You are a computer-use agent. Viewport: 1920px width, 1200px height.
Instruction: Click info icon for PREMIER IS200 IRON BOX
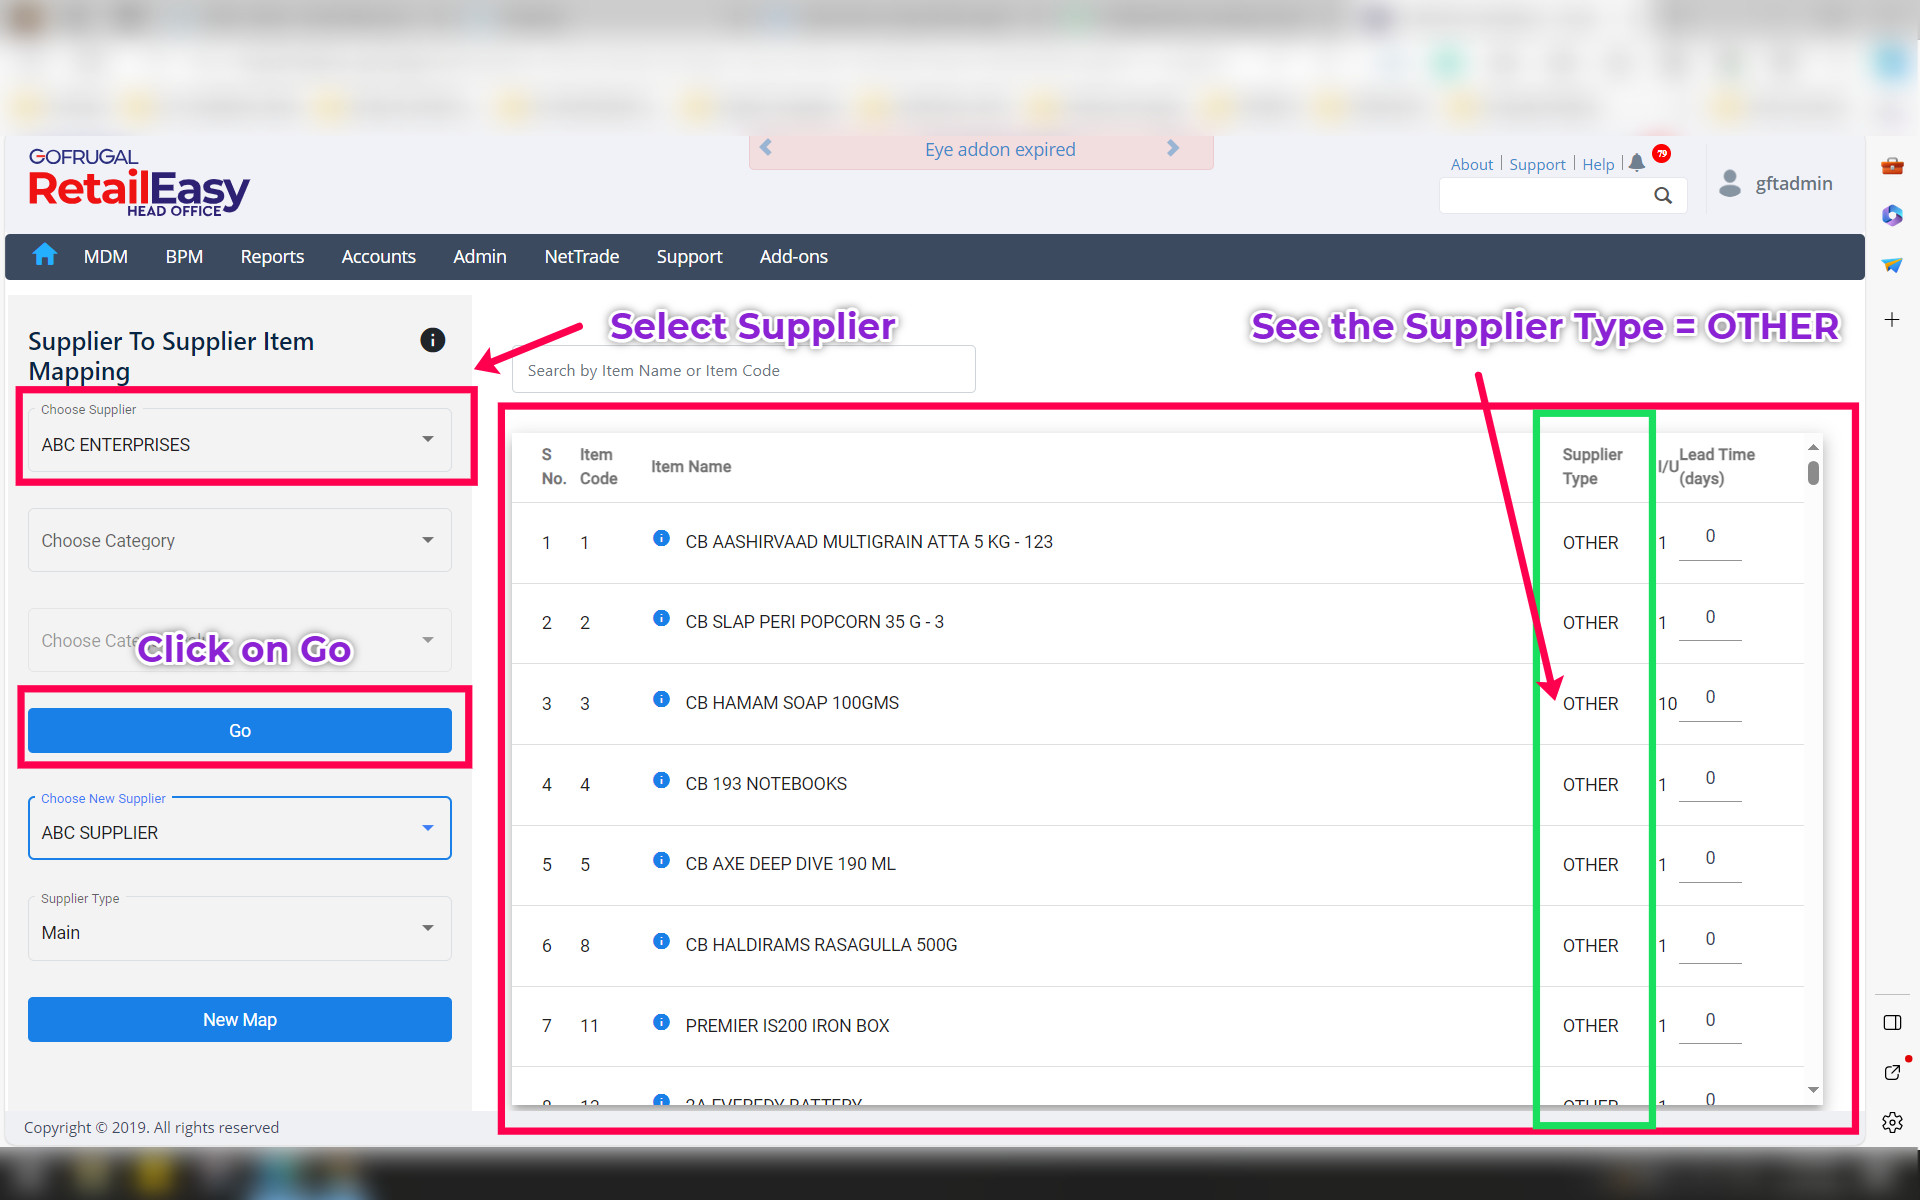pos(661,1022)
